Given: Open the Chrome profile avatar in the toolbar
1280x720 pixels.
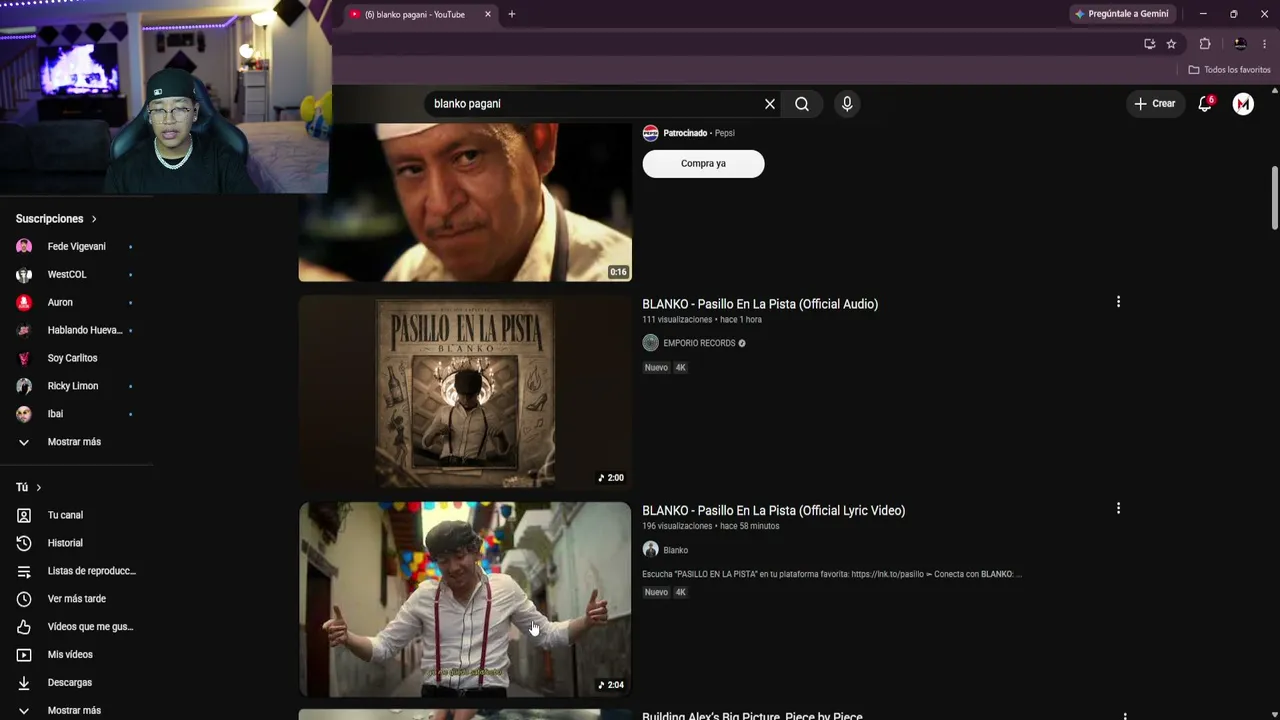Looking at the screenshot, I should coord(1240,44).
